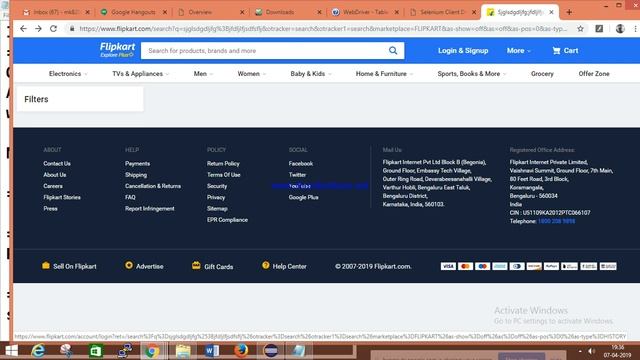Open Firefox from the taskbar
The height and width of the screenshot is (360, 640).
[x=241, y=351]
